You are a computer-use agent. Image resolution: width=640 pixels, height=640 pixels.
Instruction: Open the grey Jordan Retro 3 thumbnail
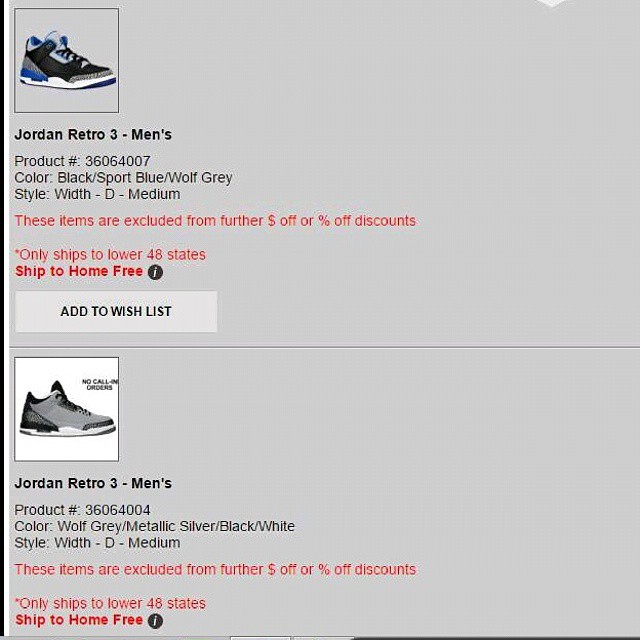pyautogui.click(x=67, y=409)
